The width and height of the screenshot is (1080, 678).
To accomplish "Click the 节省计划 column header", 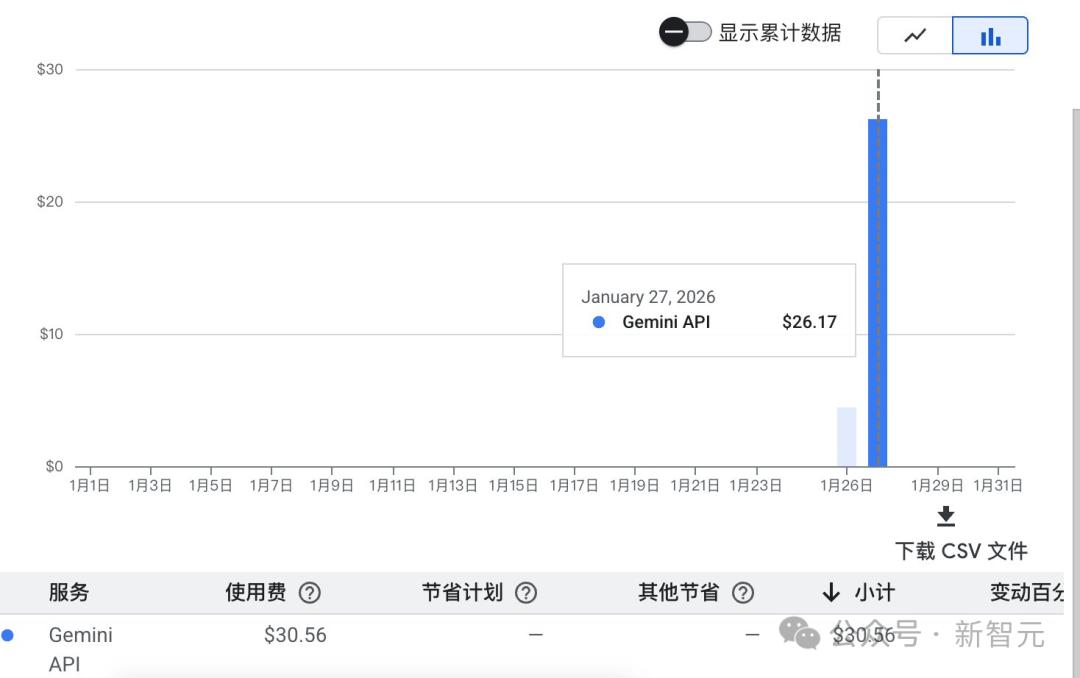I will (x=462, y=593).
